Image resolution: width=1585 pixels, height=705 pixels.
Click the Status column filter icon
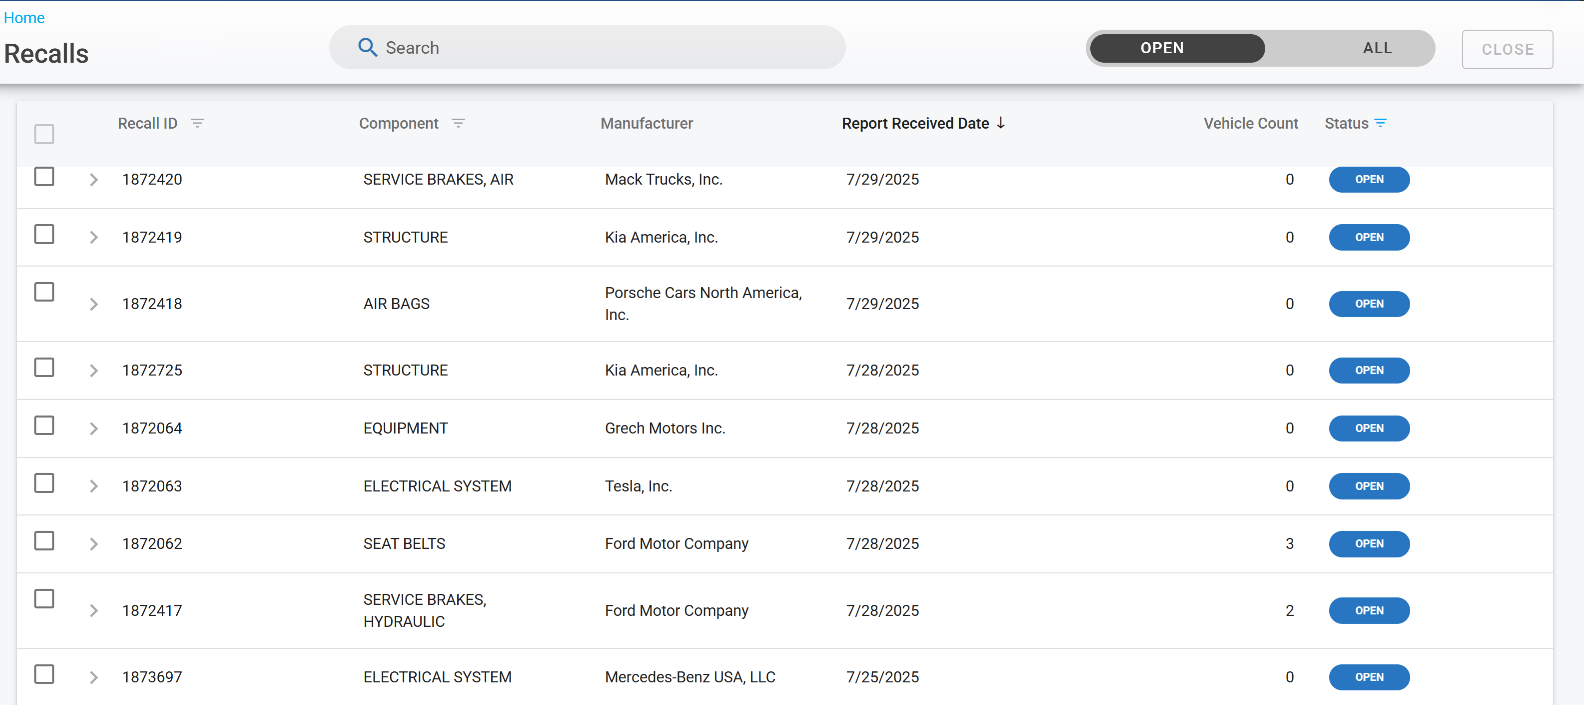pyautogui.click(x=1381, y=124)
